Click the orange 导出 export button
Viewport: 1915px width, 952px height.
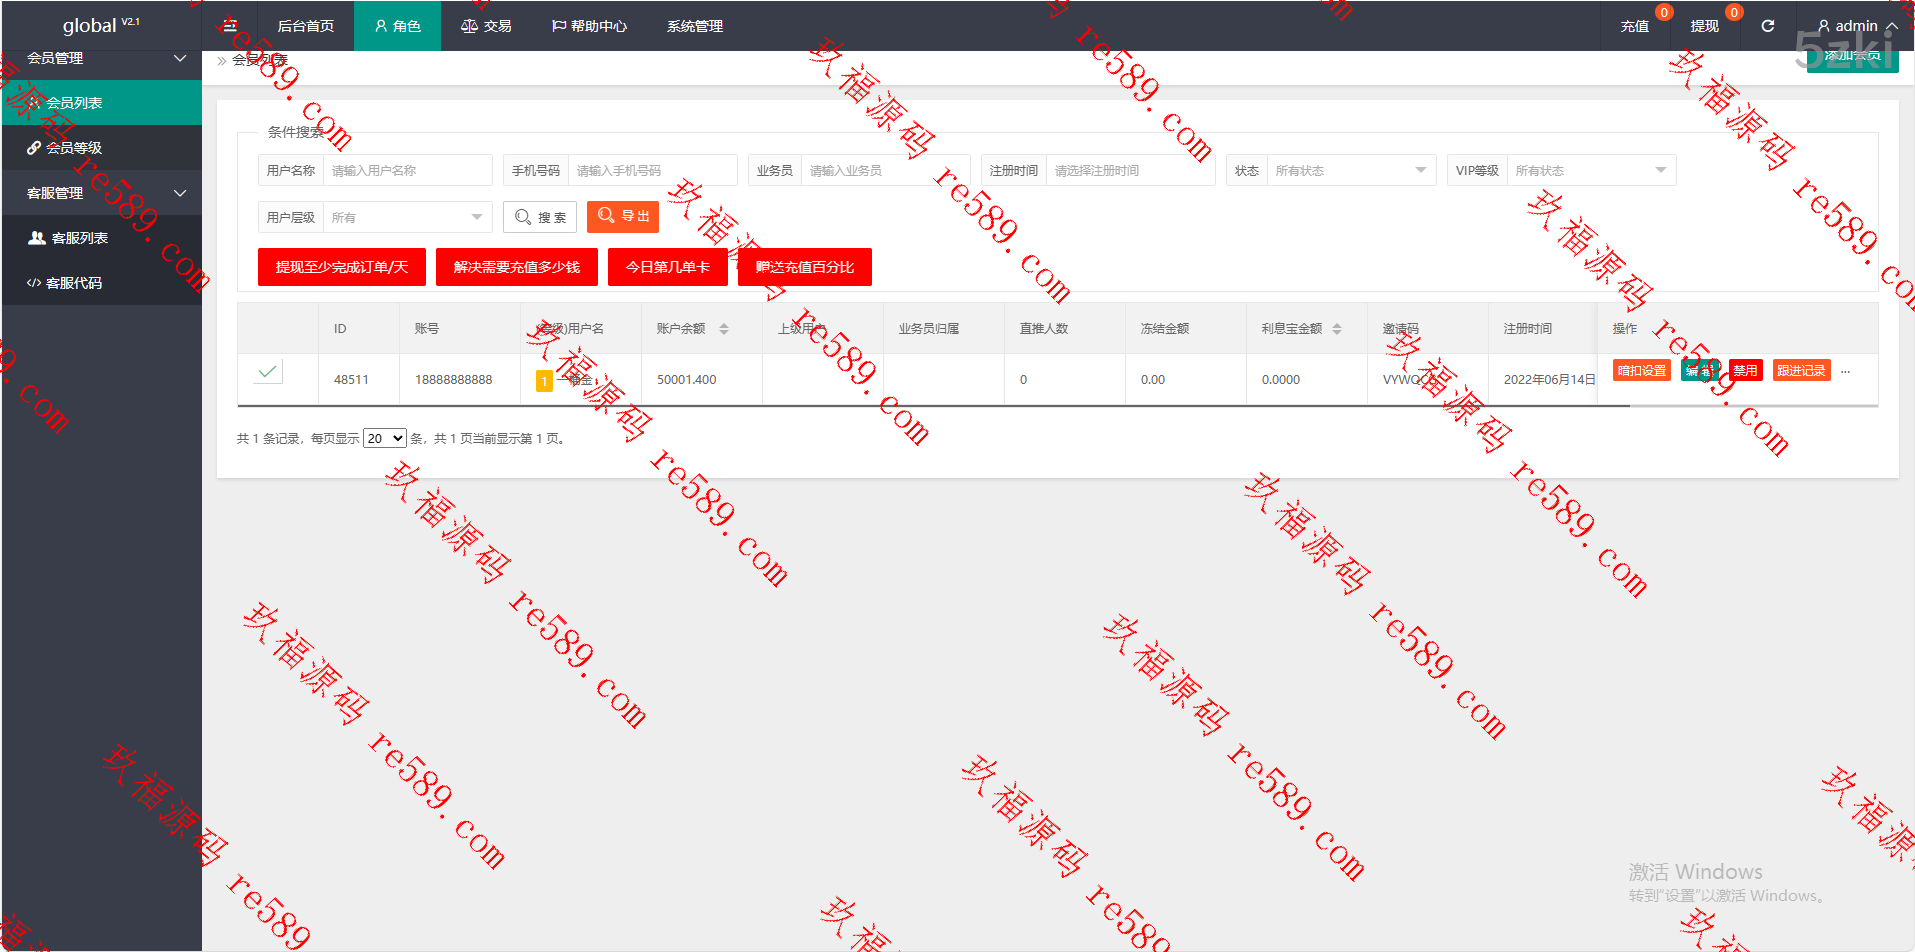tap(623, 217)
